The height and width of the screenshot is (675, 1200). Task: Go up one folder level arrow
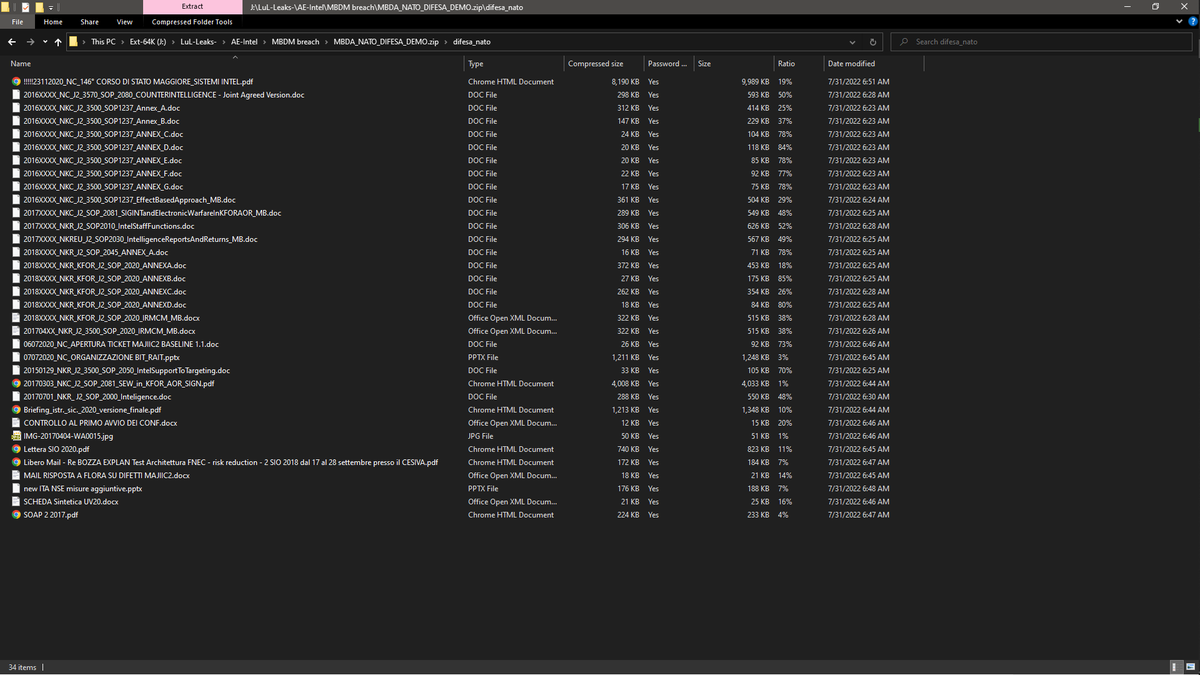pos(57,42)
